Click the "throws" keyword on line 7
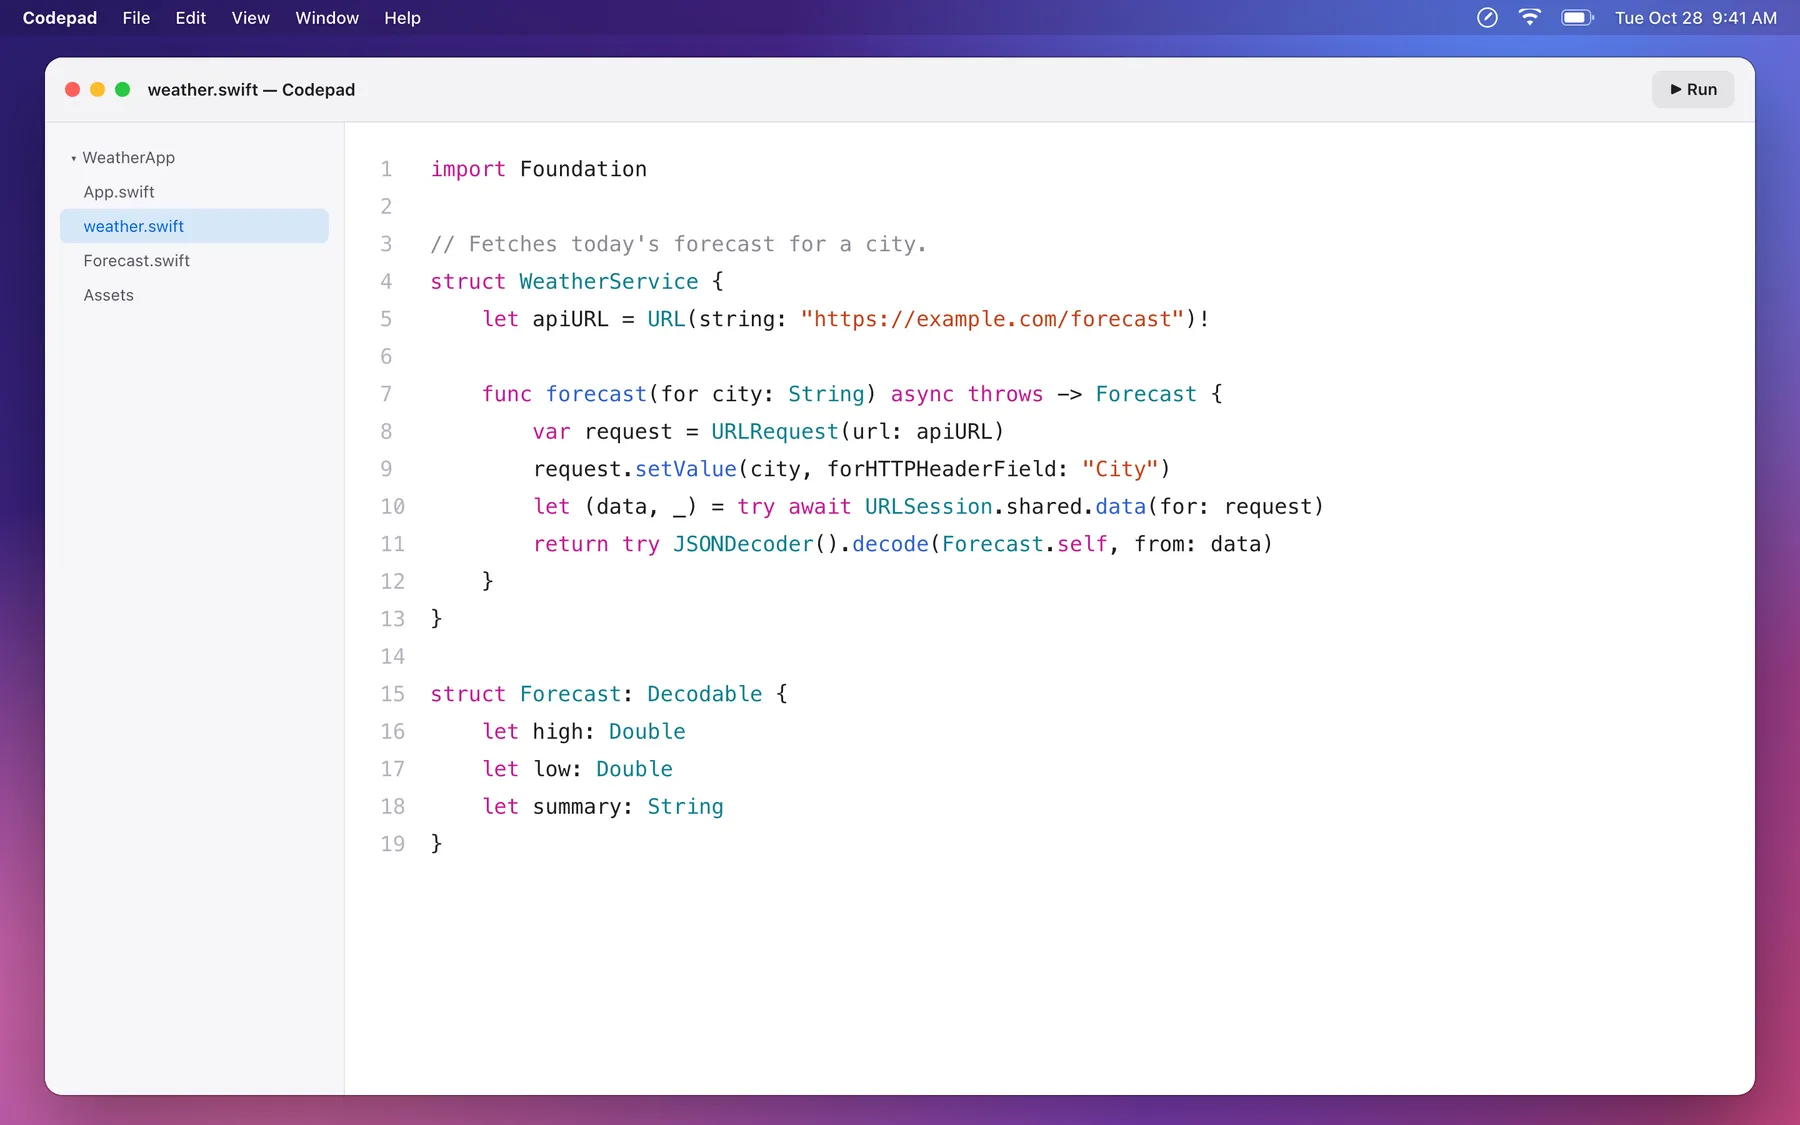1800x1125 pixels. point(1005,394)
